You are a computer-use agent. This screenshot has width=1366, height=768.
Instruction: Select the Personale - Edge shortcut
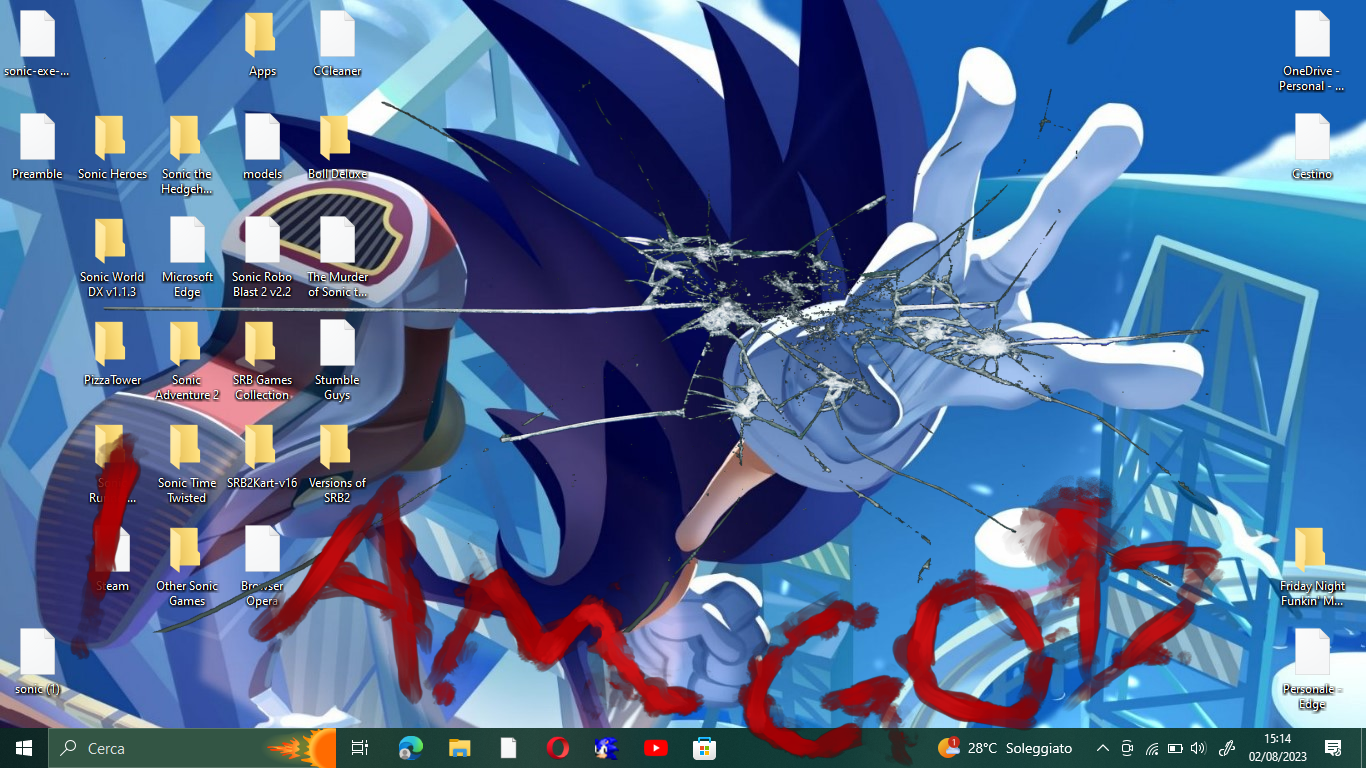click(1311, 670)
